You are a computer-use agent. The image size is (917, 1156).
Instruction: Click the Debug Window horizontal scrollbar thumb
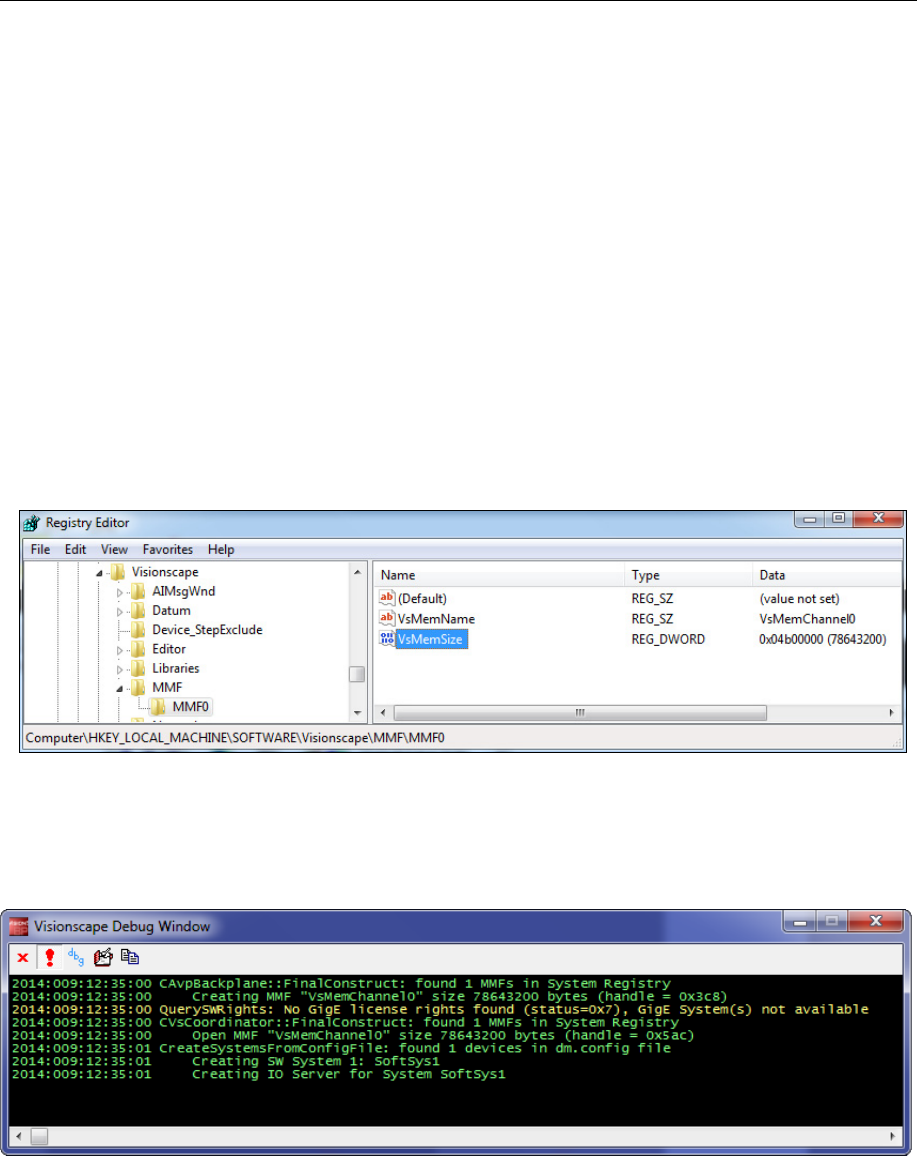coord(39,1136)
